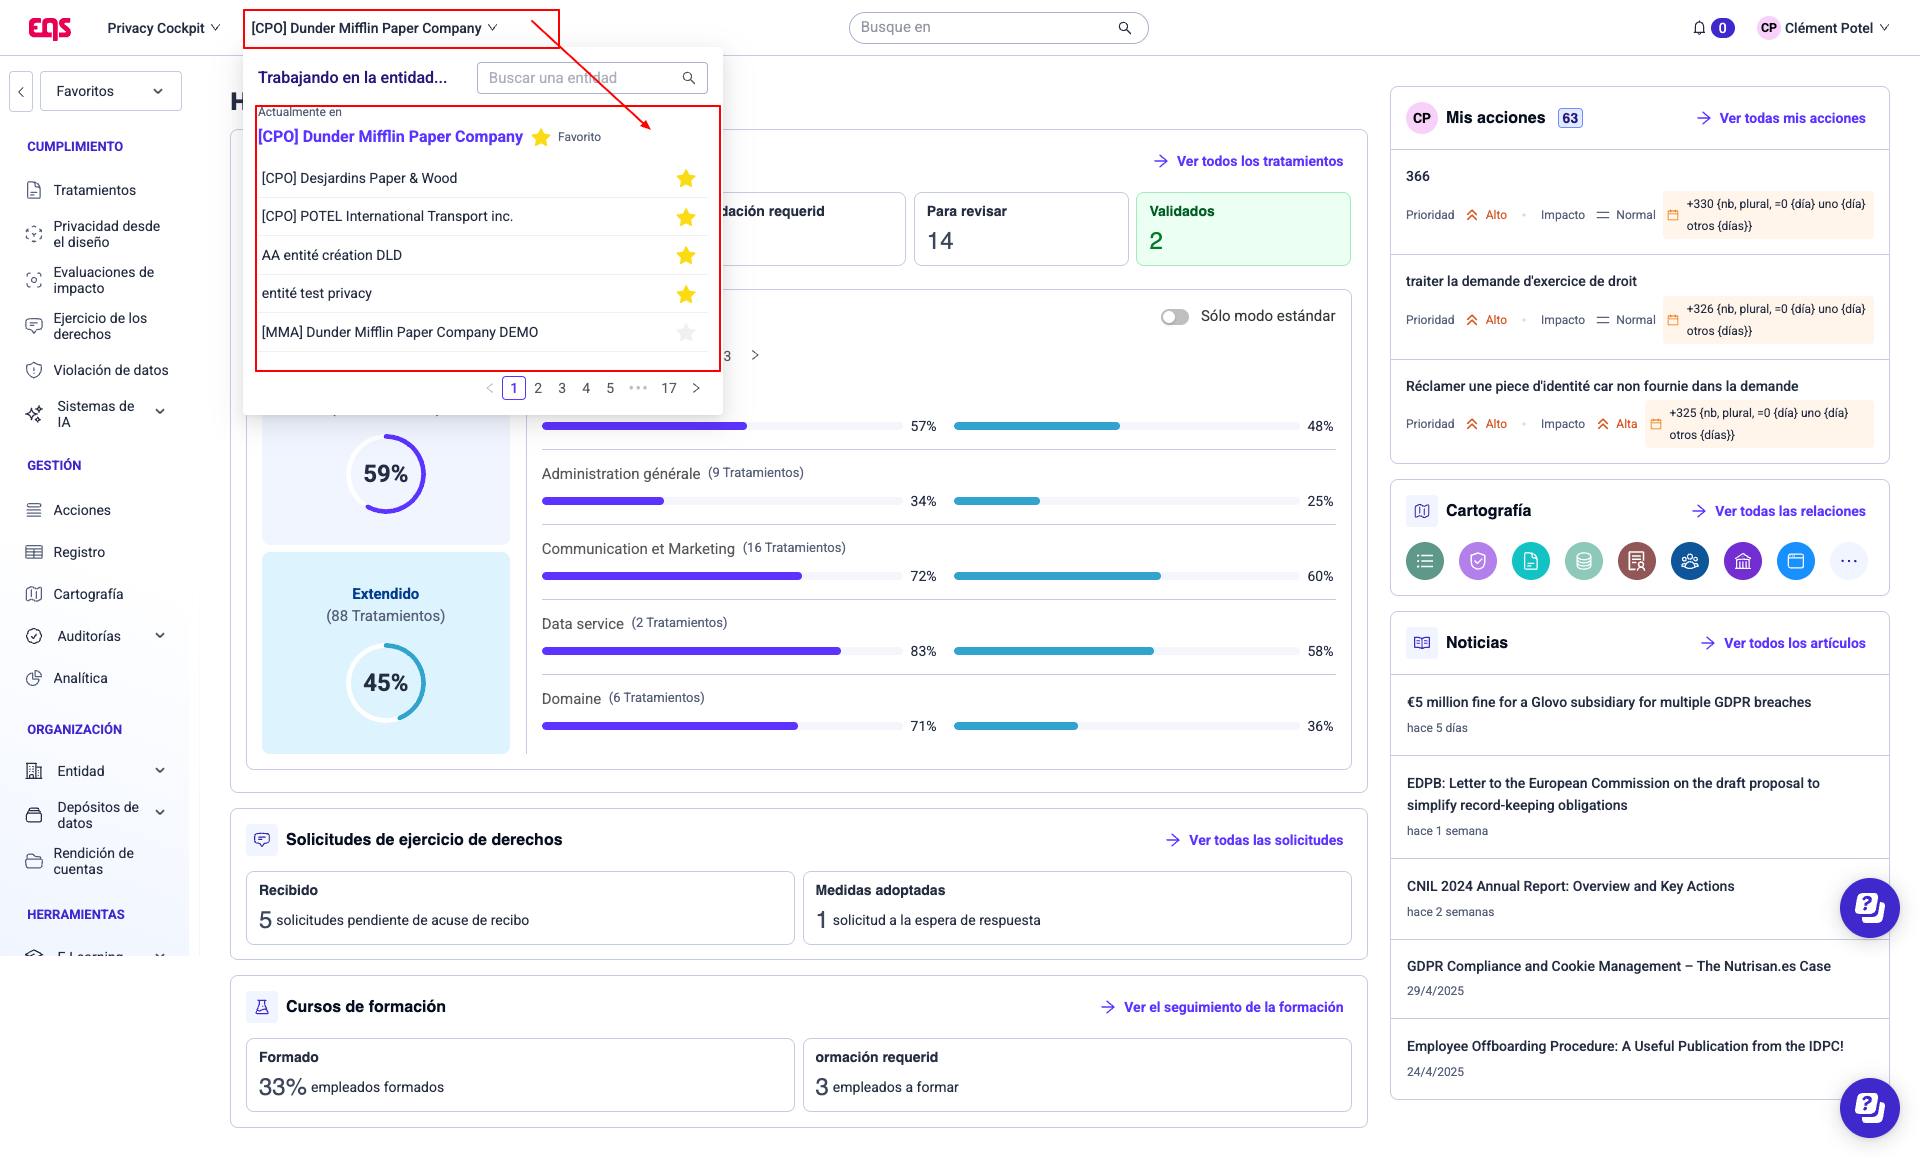Expand Depósitos de datos menu
1920x1159 pixels.
coord(160,812)
